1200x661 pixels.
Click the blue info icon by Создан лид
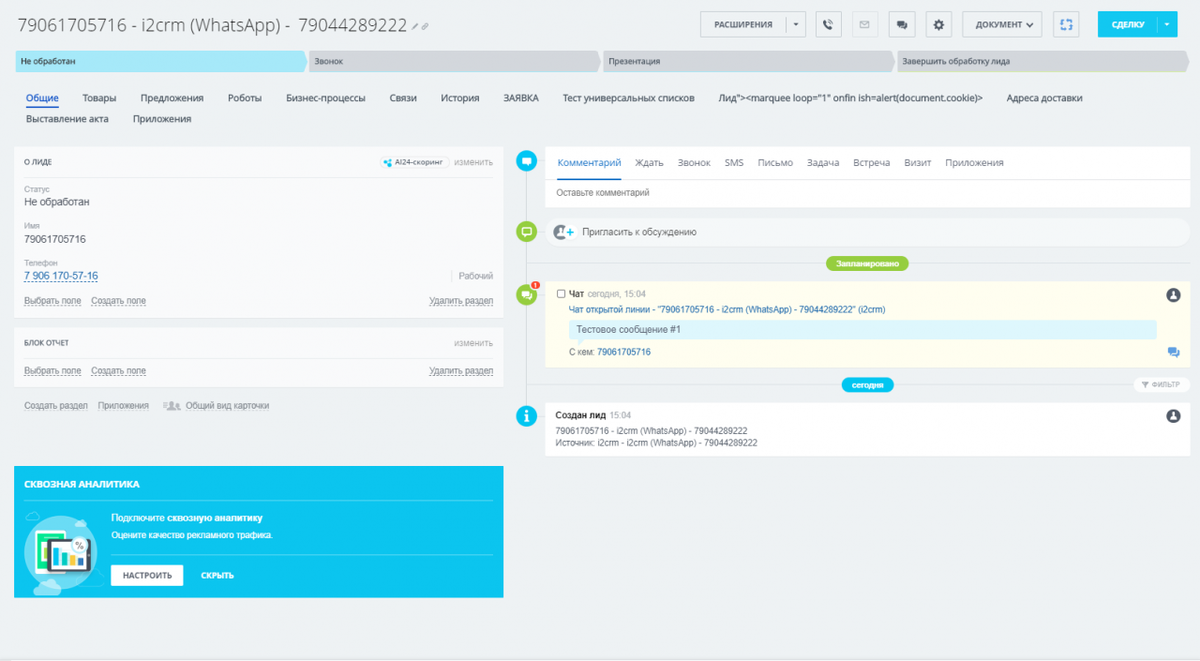click(526, 416)
